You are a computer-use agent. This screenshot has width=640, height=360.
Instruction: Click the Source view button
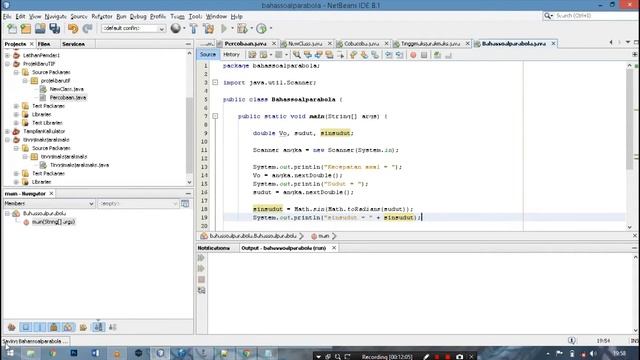point(208,55)
